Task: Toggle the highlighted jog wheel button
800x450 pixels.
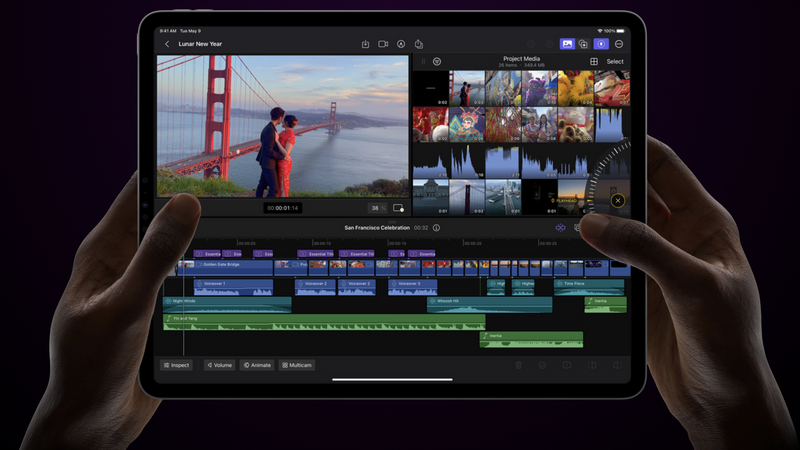Action: pyautogui.click(x=601, y=44)
